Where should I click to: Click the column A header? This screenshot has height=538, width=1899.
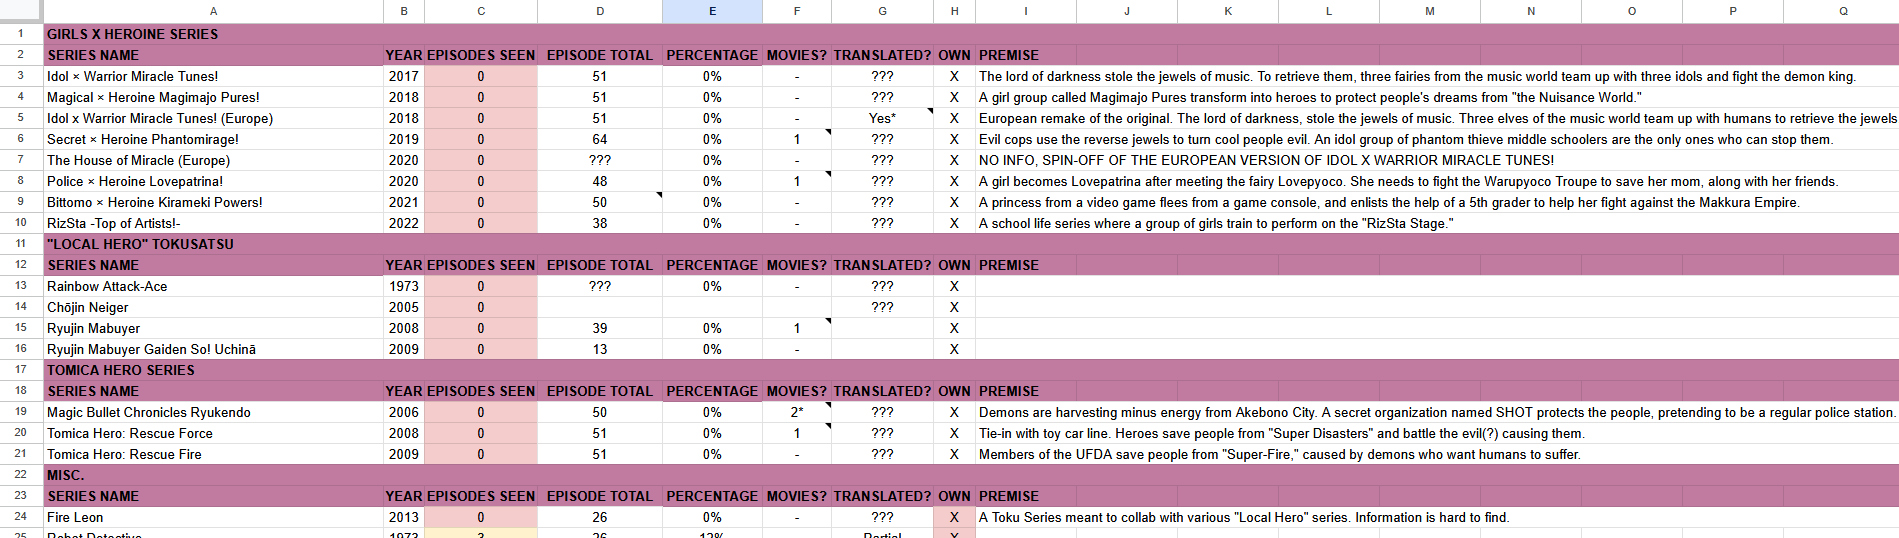(x=213, y=11)
